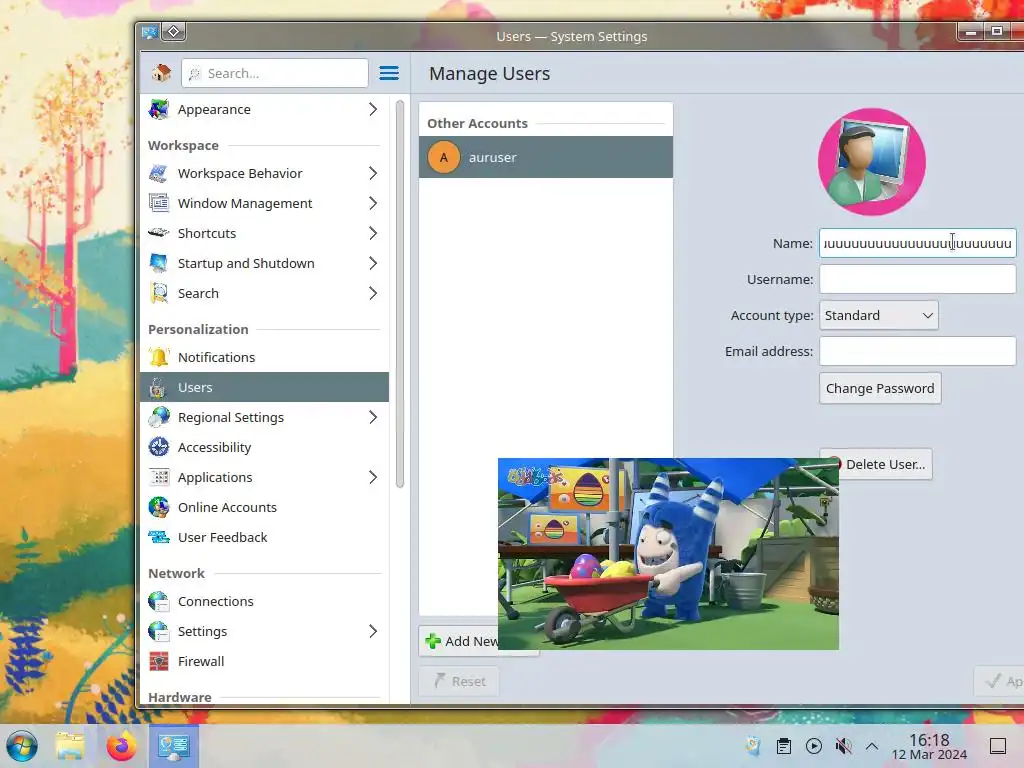Click the media player tray icon
This screenshot has width=1024, height=768.
(x=814, y=746)
